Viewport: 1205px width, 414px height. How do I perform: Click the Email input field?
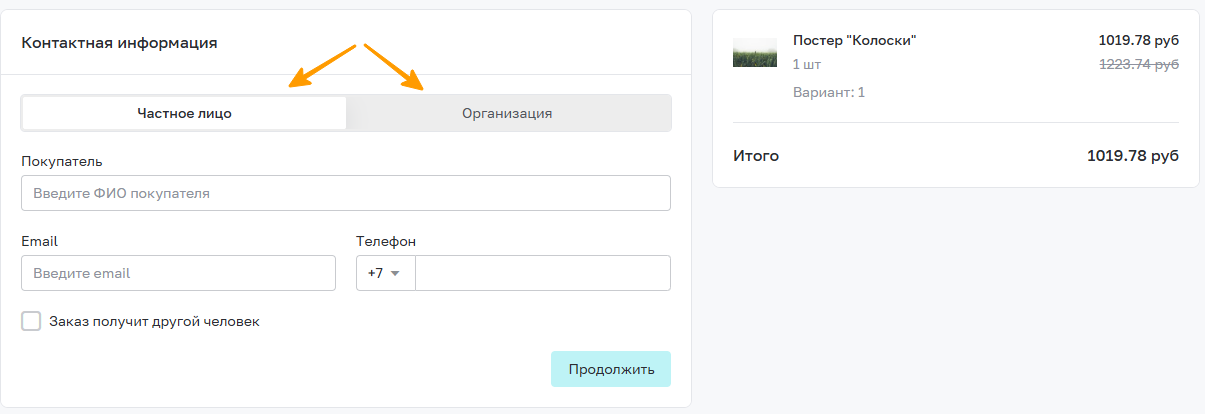178,273
